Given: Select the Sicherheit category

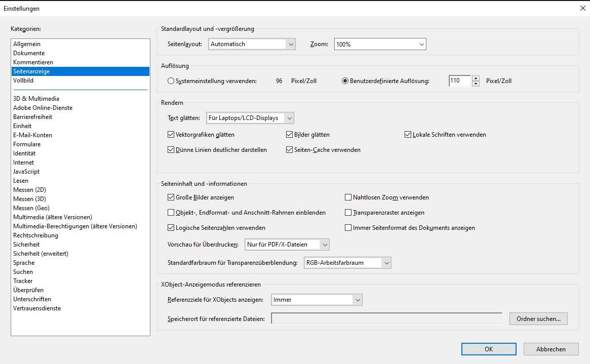Looking at the screenshot, I should pos(26,244).
